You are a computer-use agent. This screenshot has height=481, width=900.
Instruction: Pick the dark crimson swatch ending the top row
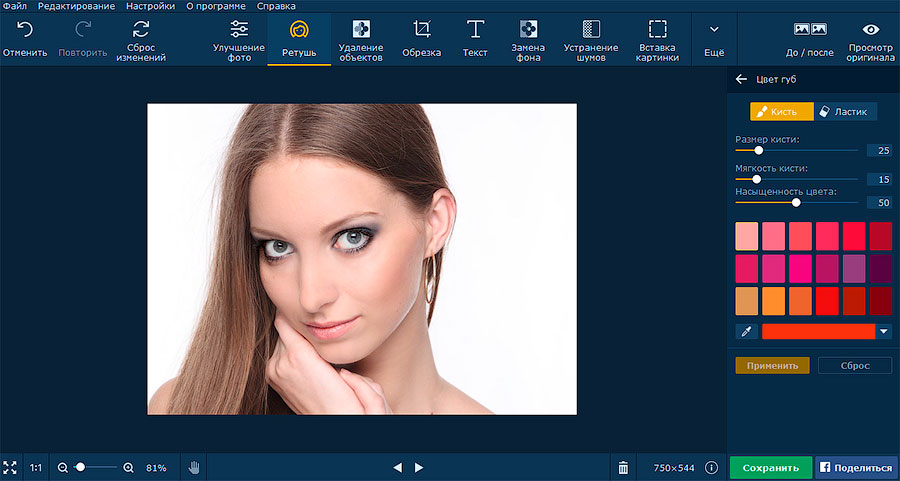point(881,236)
